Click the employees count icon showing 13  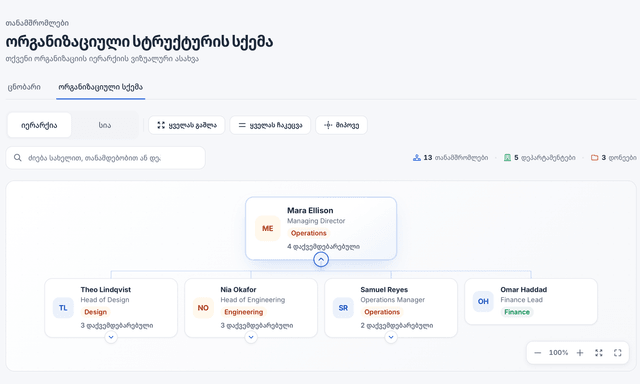(417, 158)
